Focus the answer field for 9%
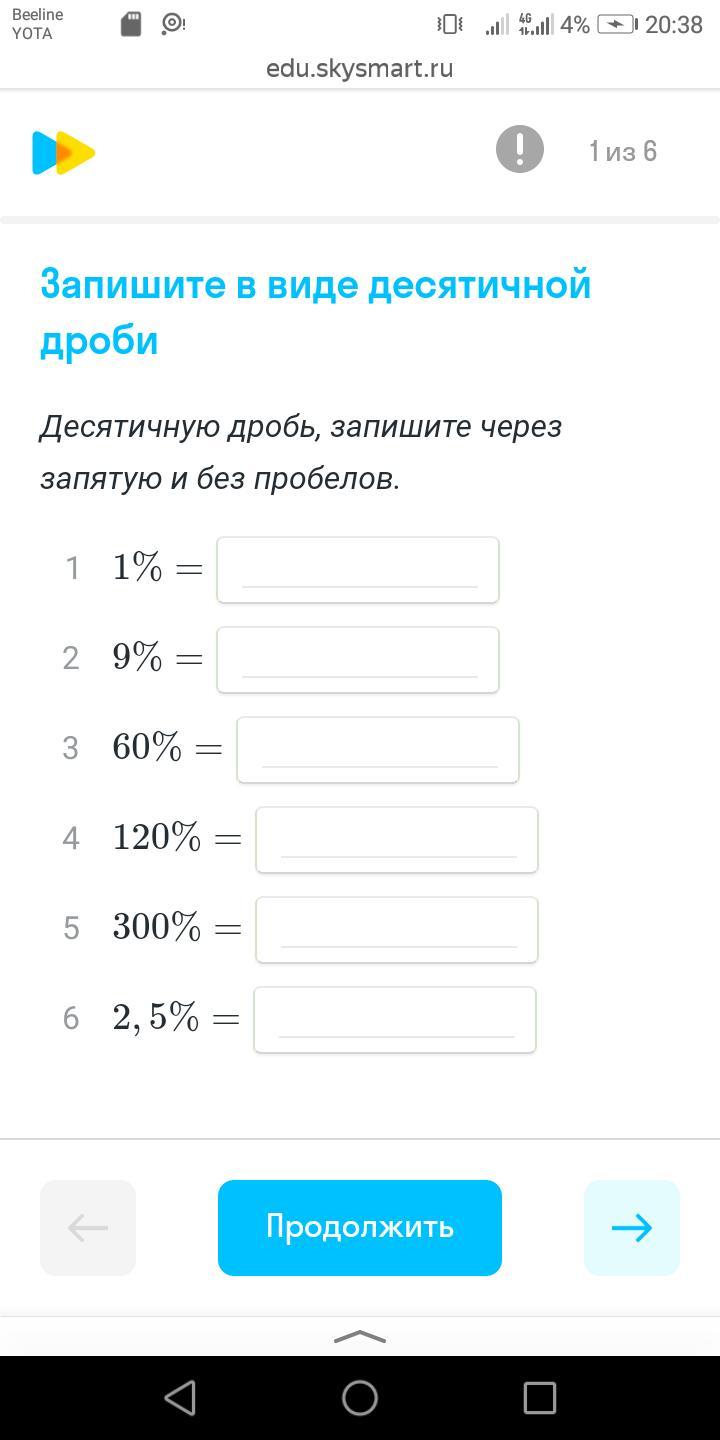This screenshot has height=1440, width=720. tap(358, 660)
